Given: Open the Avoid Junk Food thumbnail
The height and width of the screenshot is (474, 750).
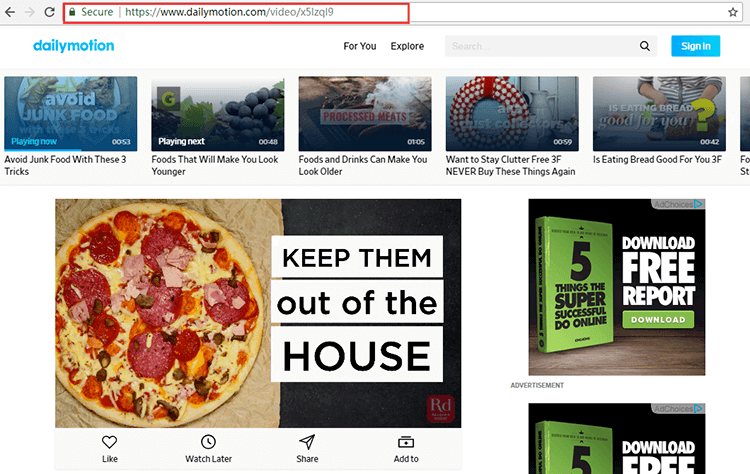Looking at the screenshot, I should tap(71, 114).
